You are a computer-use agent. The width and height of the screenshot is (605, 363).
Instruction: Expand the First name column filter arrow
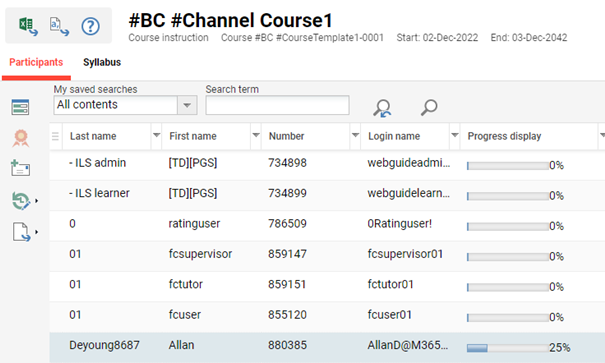pos(255,136)
